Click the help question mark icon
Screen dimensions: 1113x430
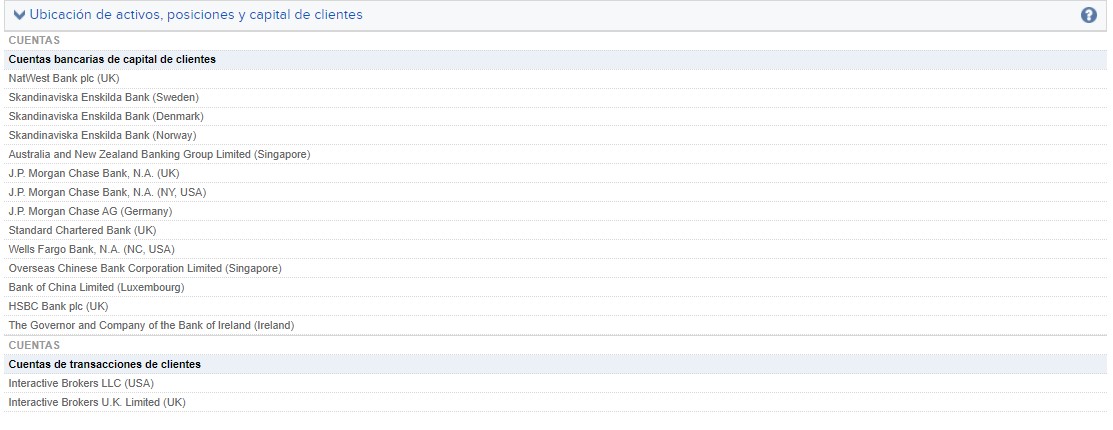[x=1089, y=15]
